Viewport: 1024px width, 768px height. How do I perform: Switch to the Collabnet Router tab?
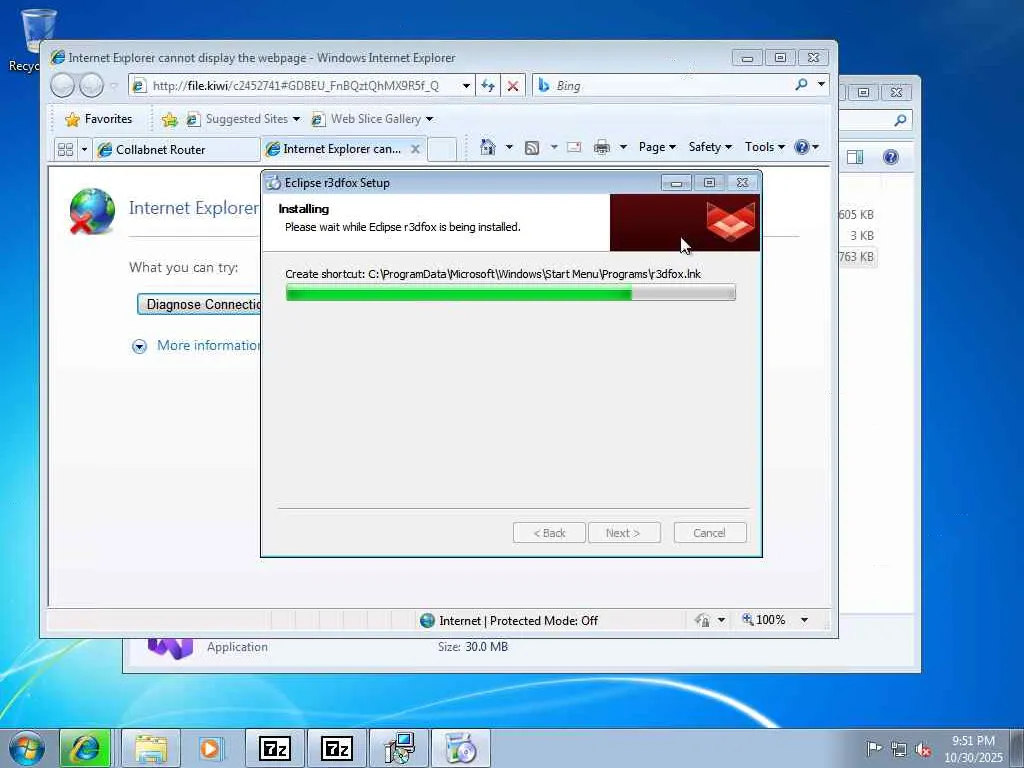(176, 150)
